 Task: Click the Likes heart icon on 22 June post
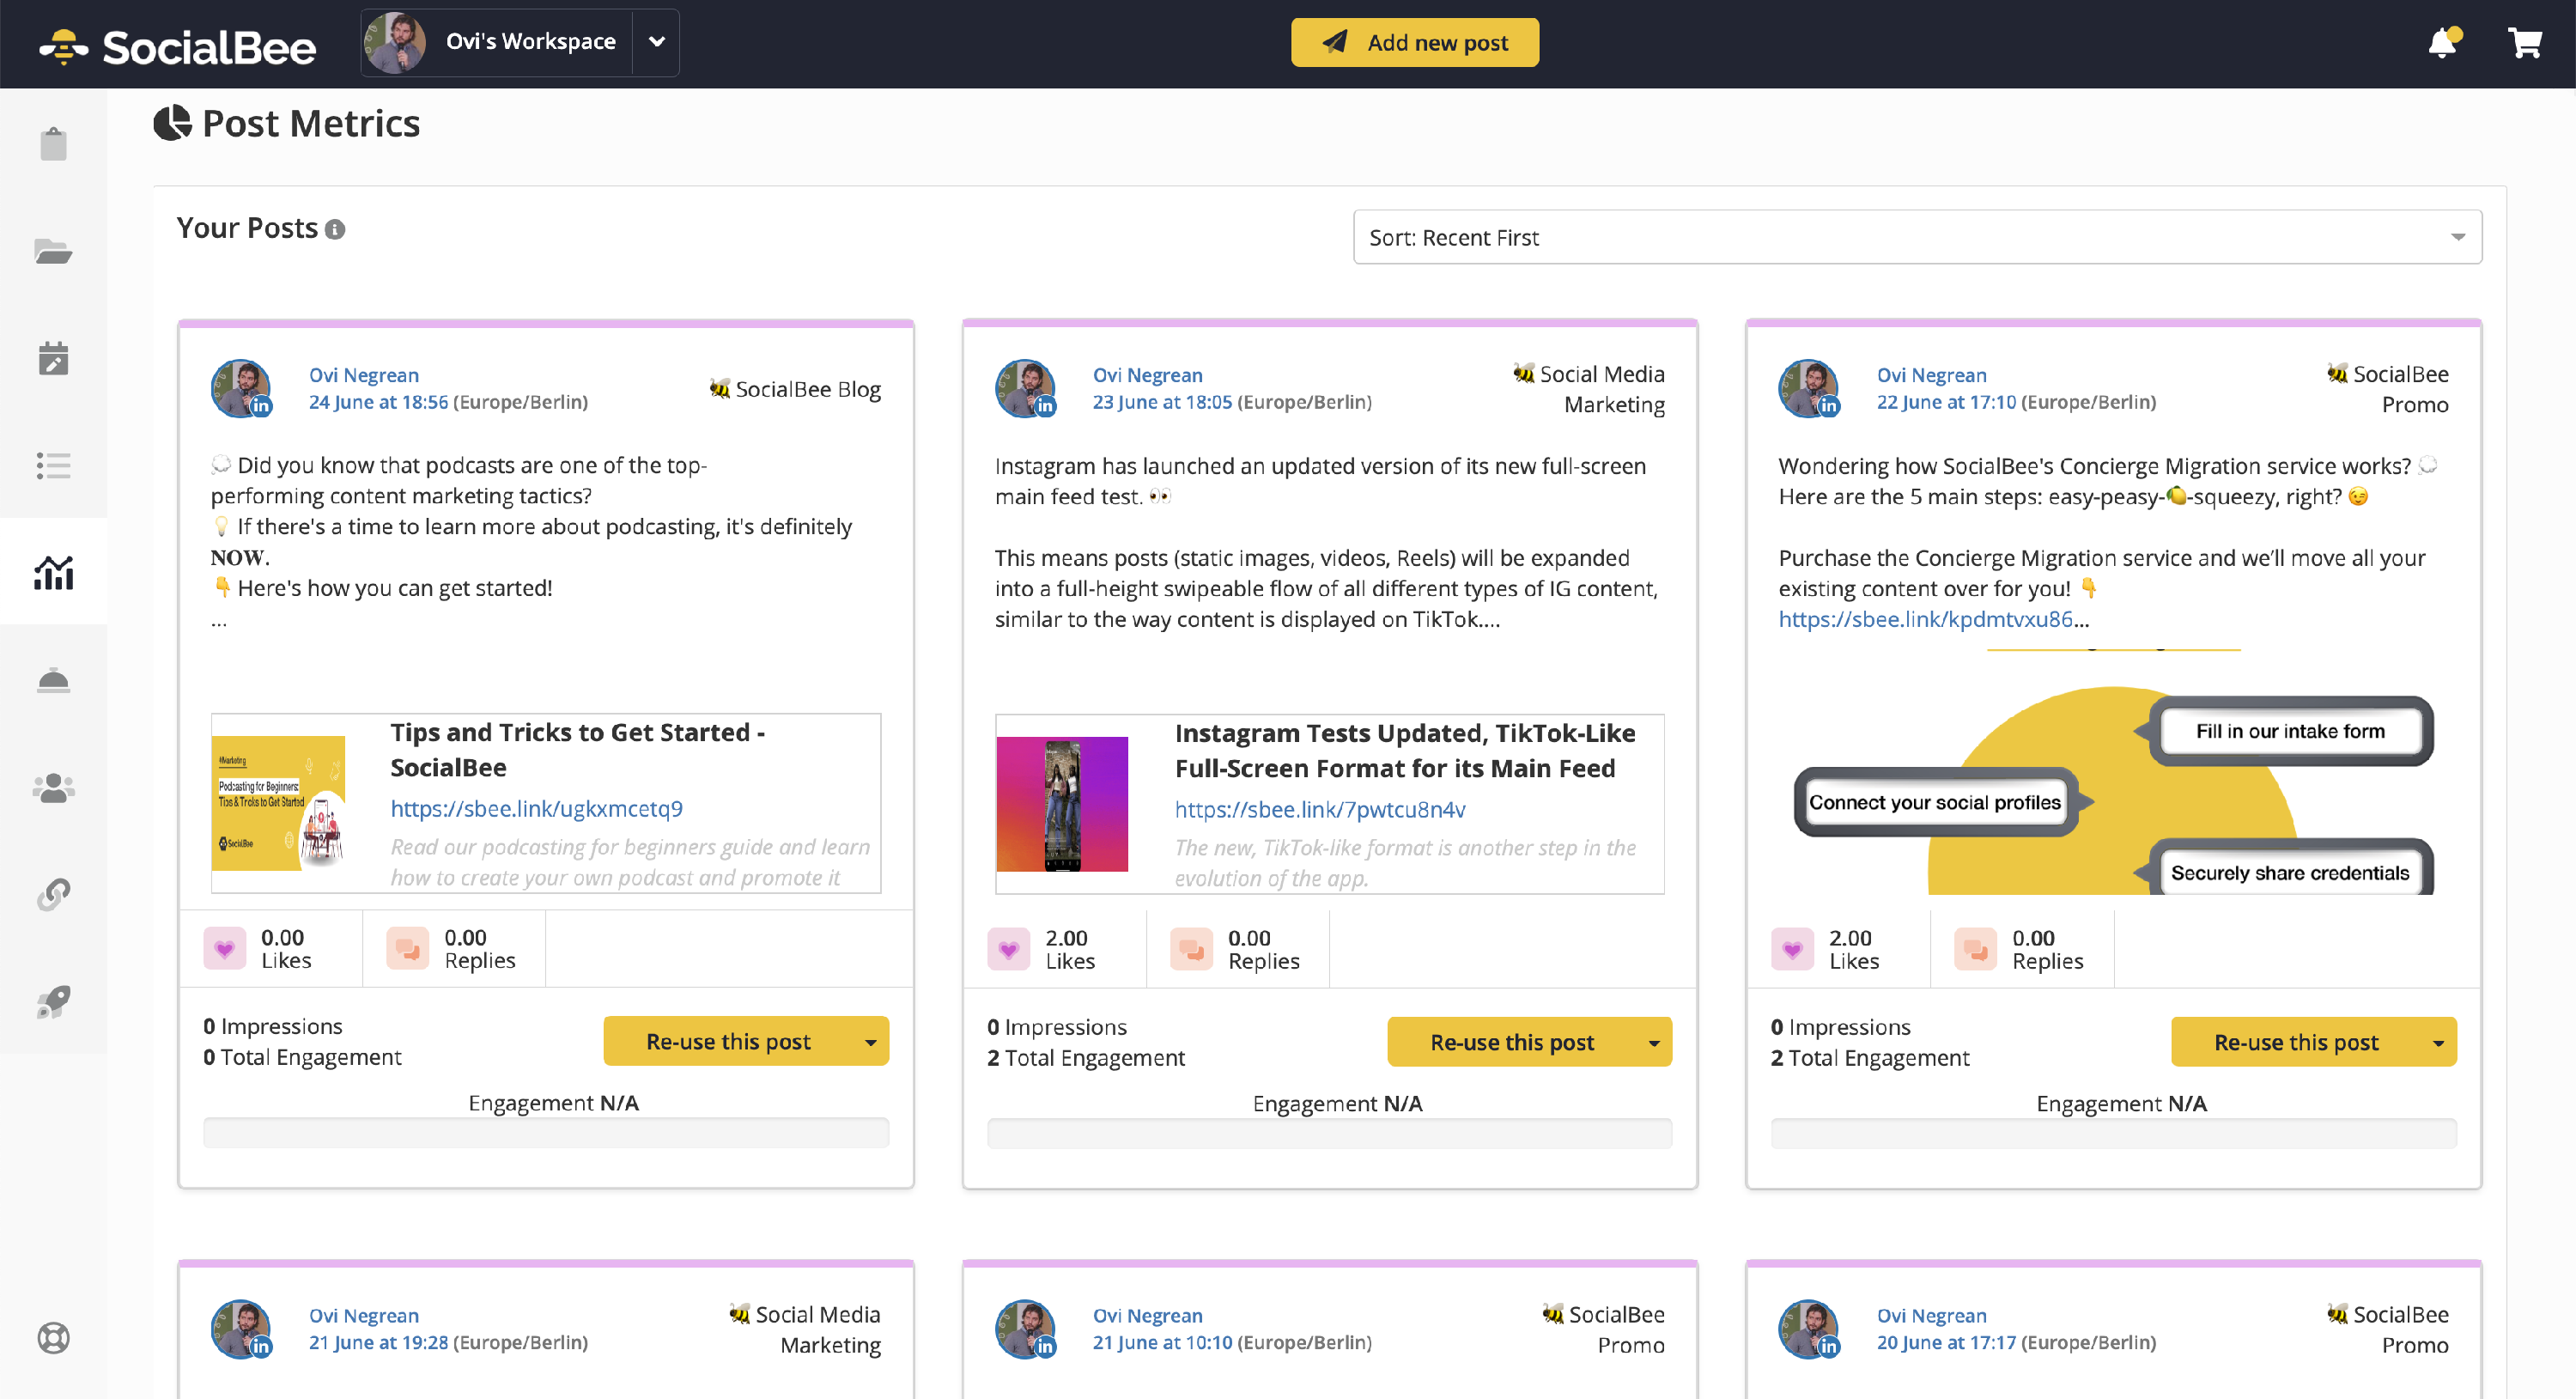pos(1792,949)
